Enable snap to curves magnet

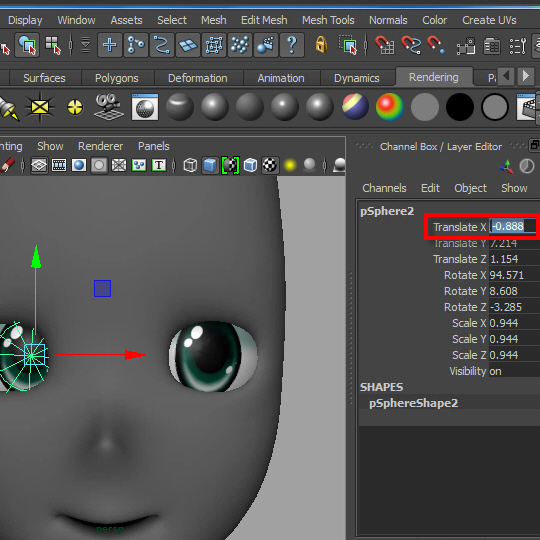pyautogui.click(x=411, y=45)
